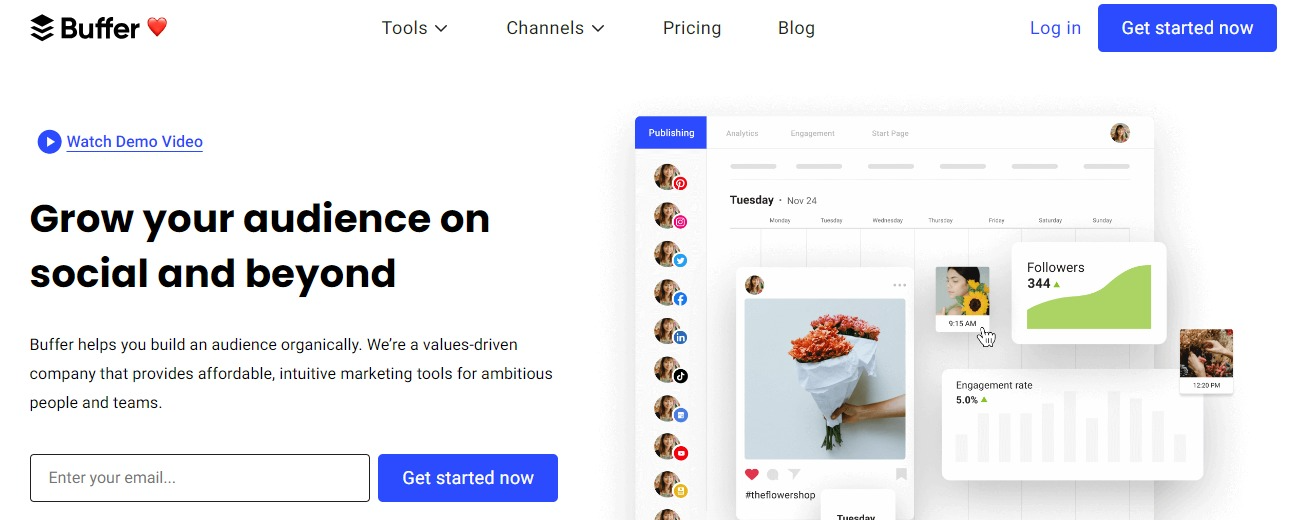Click the Log in link
This screenshot has width=1294, height=520.
tap(1055, 28)
